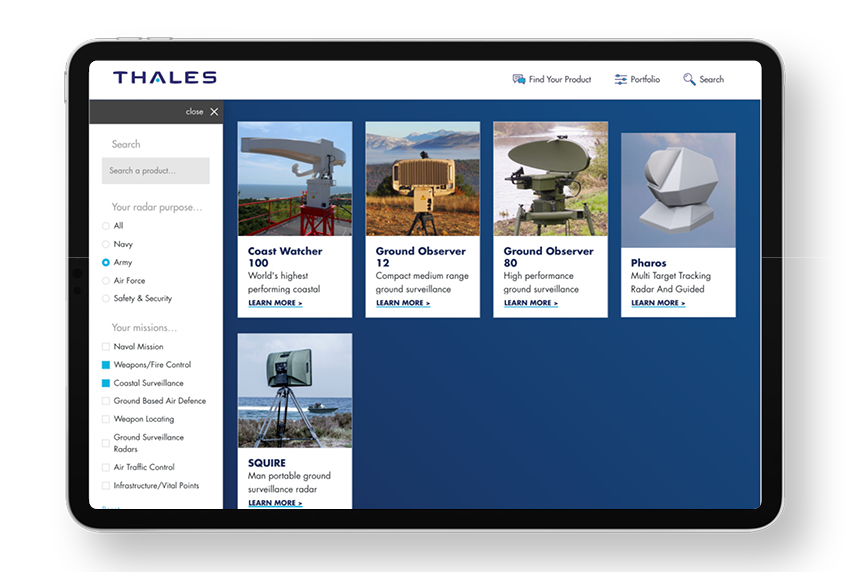The width and height of the screenshot is (852, 572).
Task: Open the Coast Watcher 100 product image
Action: click(x=295, y=179)
